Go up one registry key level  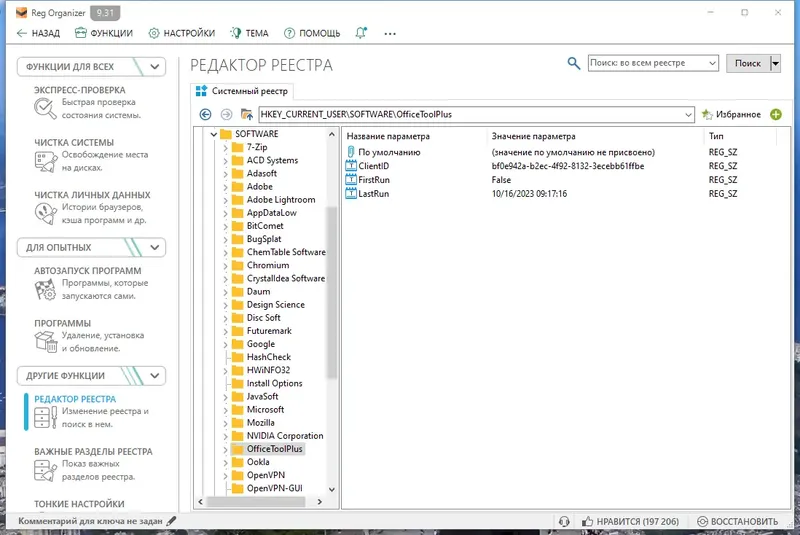247,114
